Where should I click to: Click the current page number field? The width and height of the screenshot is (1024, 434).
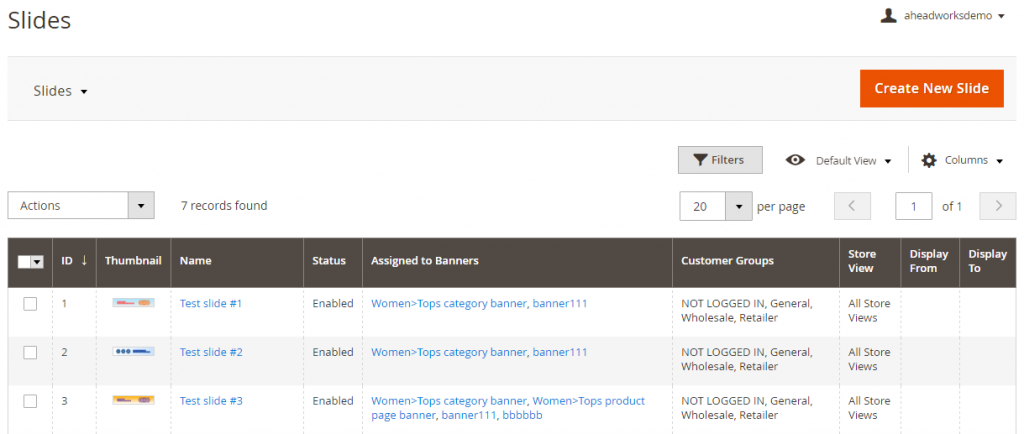pos(913,206)
